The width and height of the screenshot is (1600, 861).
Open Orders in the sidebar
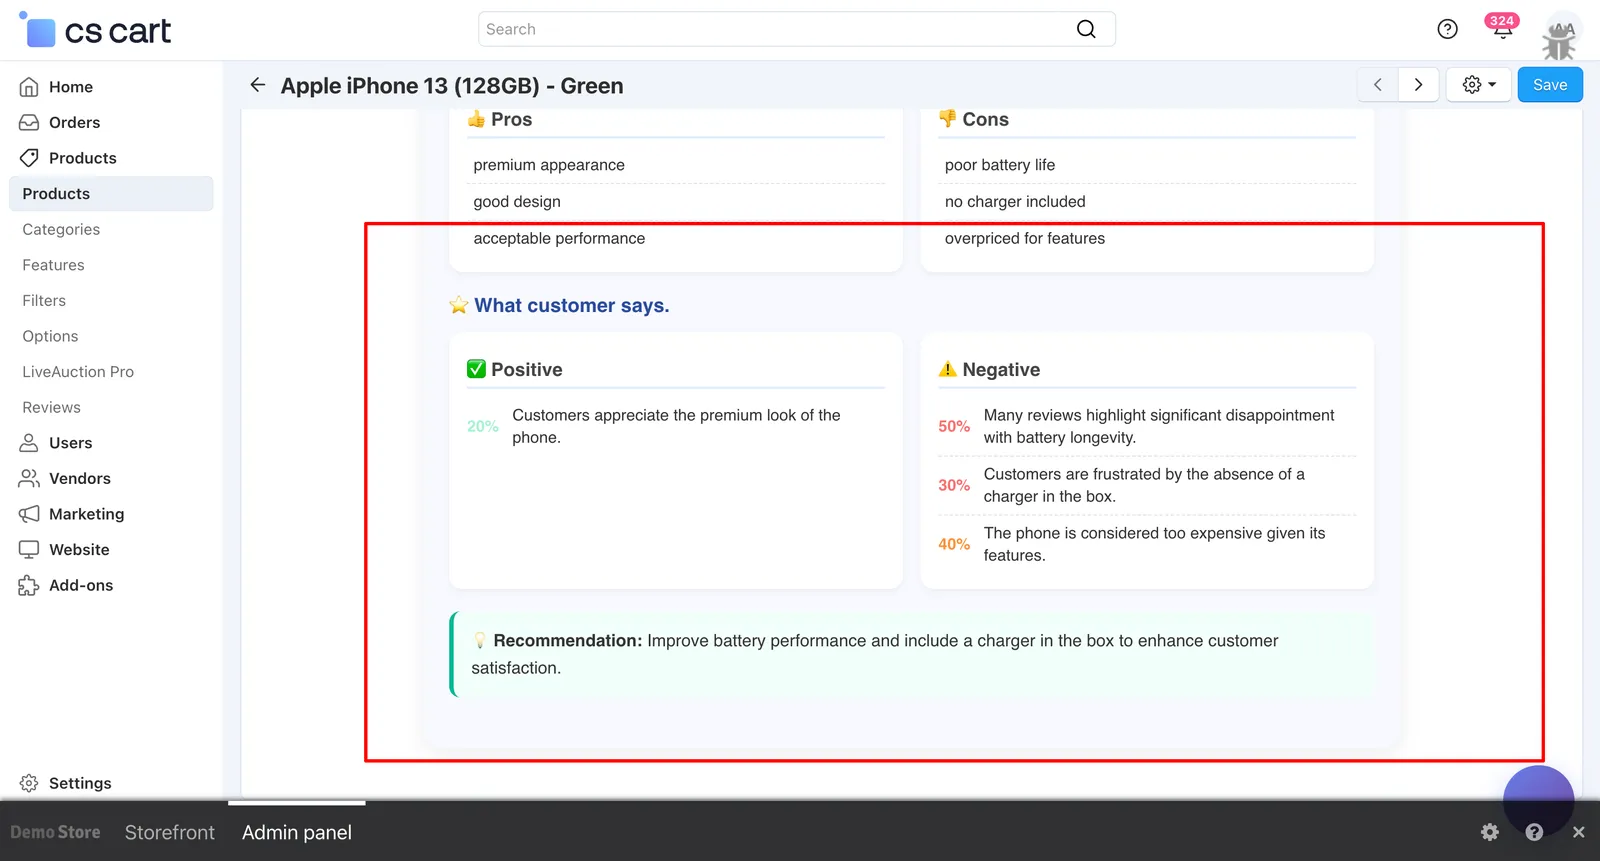[x=74, y=123]
